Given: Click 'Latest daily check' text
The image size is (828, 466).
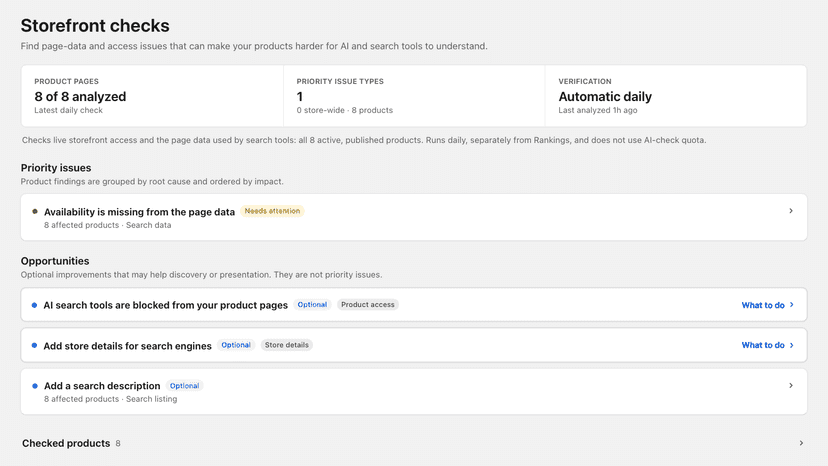Looking at the screenshot, I should (69, 110).
